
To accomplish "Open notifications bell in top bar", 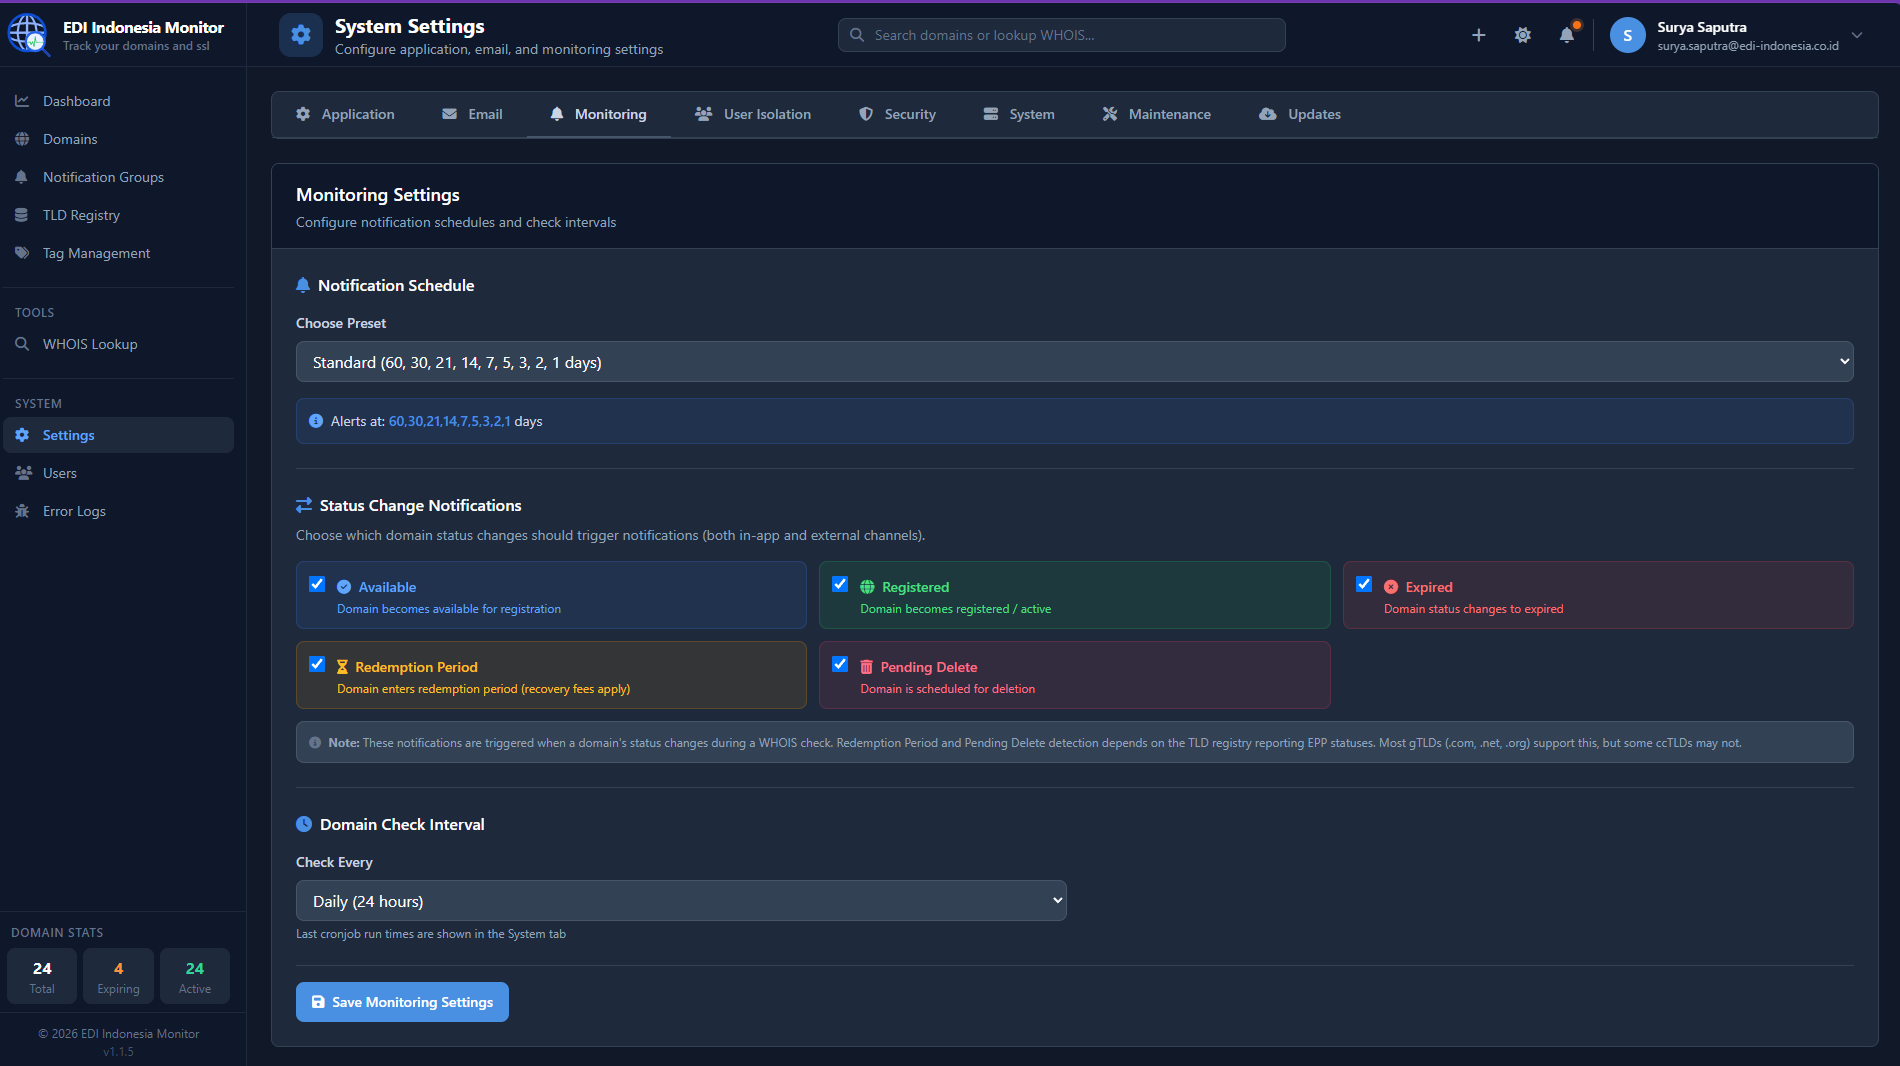I will pyautogui.click(x=1567, y=35).
